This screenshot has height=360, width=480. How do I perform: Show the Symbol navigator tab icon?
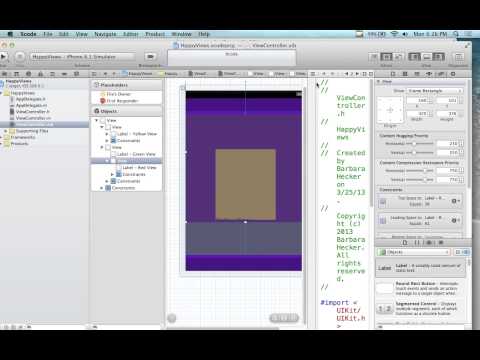(16, 74)
